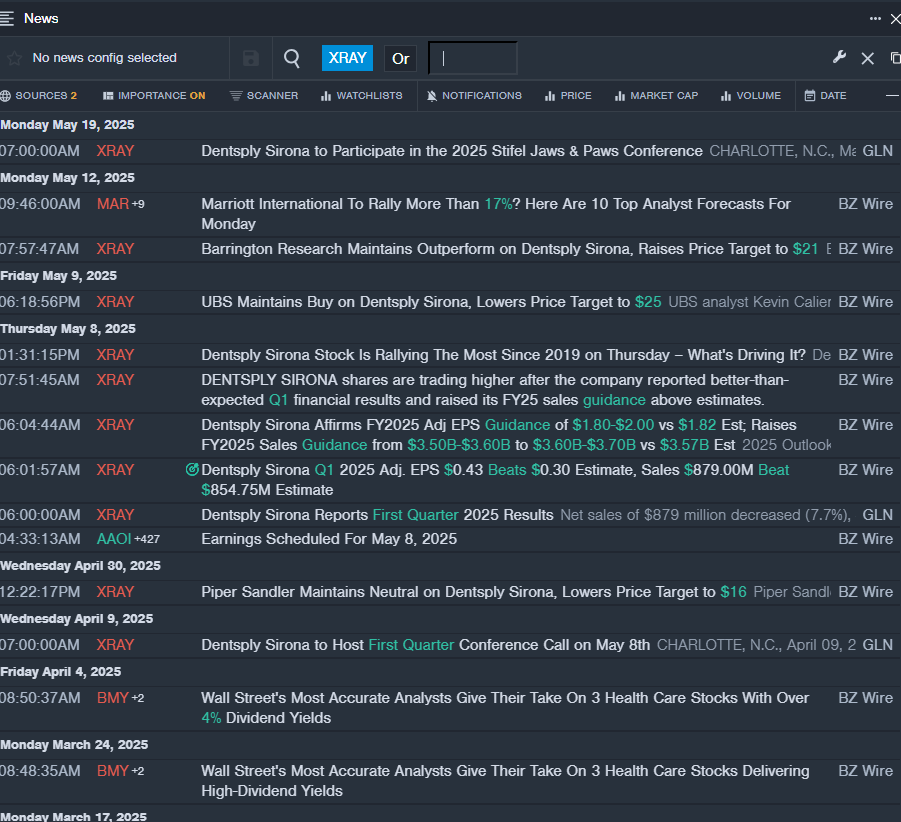This screenshot has height=822, width=901.
Task: Open the Watchlists filter
Action: pyautogui.click(x=361, y=95)
